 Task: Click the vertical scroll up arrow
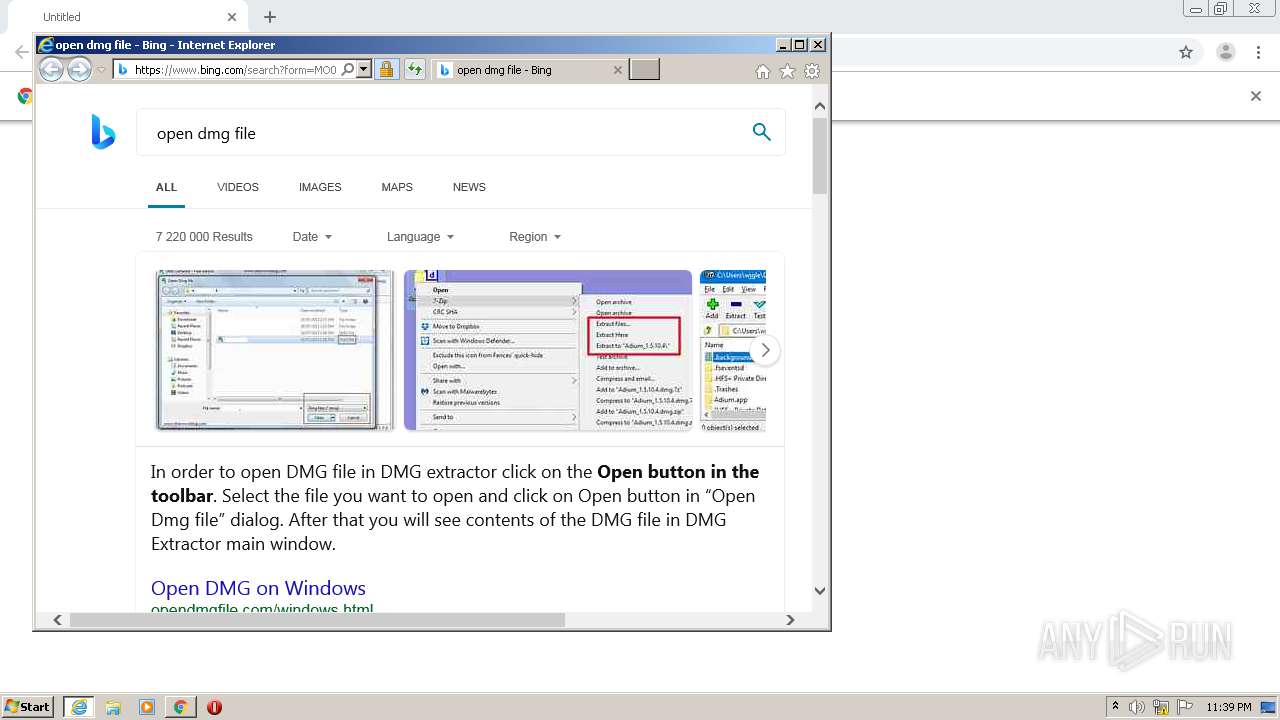pyautogui.click(x=820, y=105)
